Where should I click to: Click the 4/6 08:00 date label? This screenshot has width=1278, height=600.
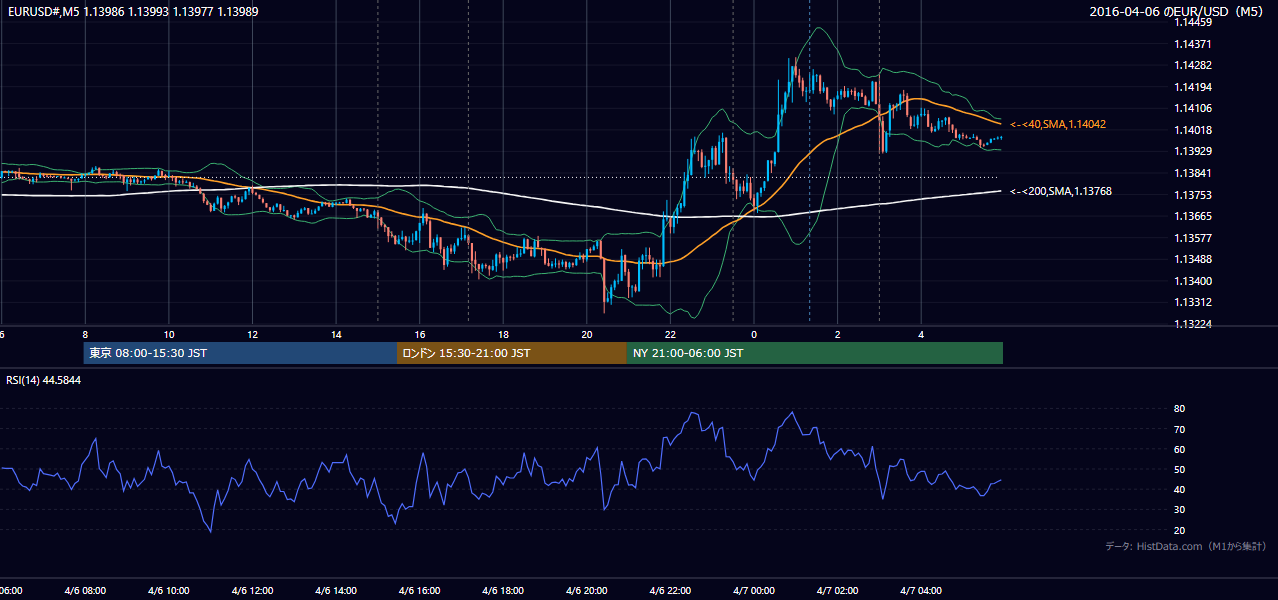point(85,591)
